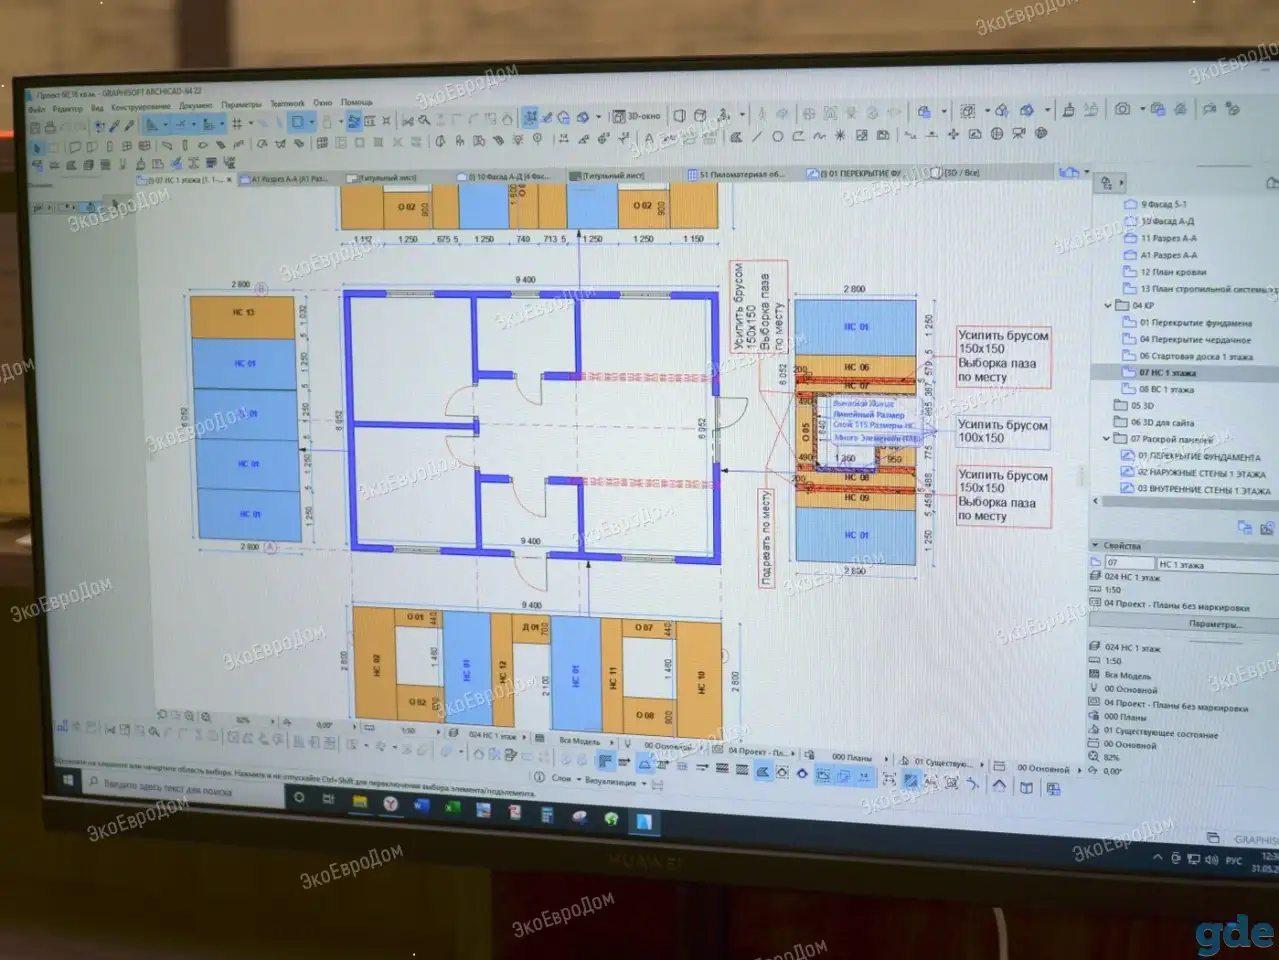Select 06 3D для сайта folder

tap(1161, 422)
